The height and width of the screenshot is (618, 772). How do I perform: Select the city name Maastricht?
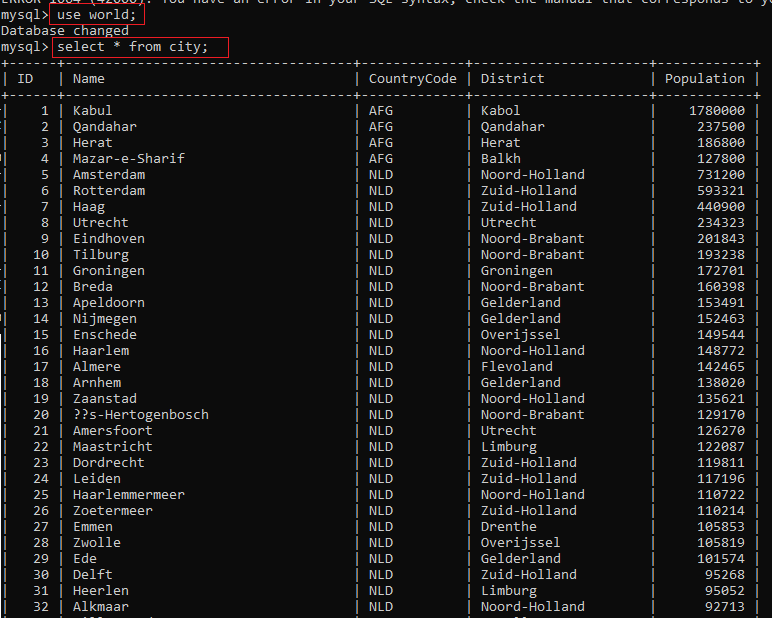click(113, 447)
